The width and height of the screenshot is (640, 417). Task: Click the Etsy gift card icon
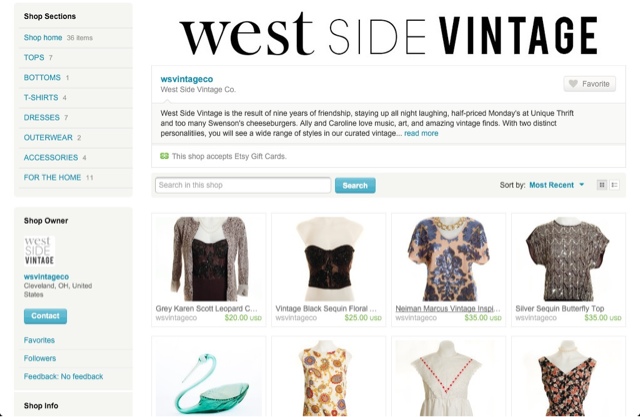coord(164,156)
